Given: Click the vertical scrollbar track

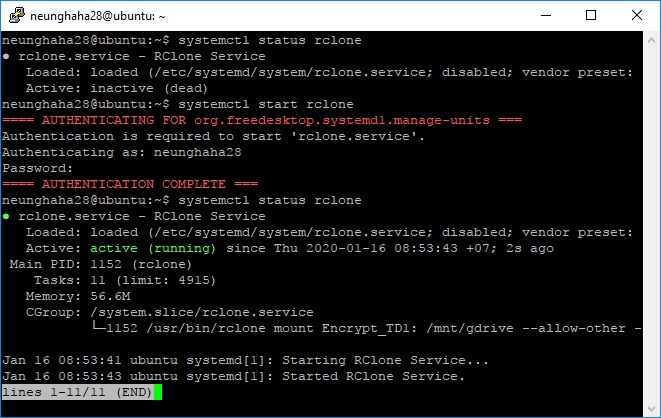Looking at the screenshot, I should (x=651, y=224).
